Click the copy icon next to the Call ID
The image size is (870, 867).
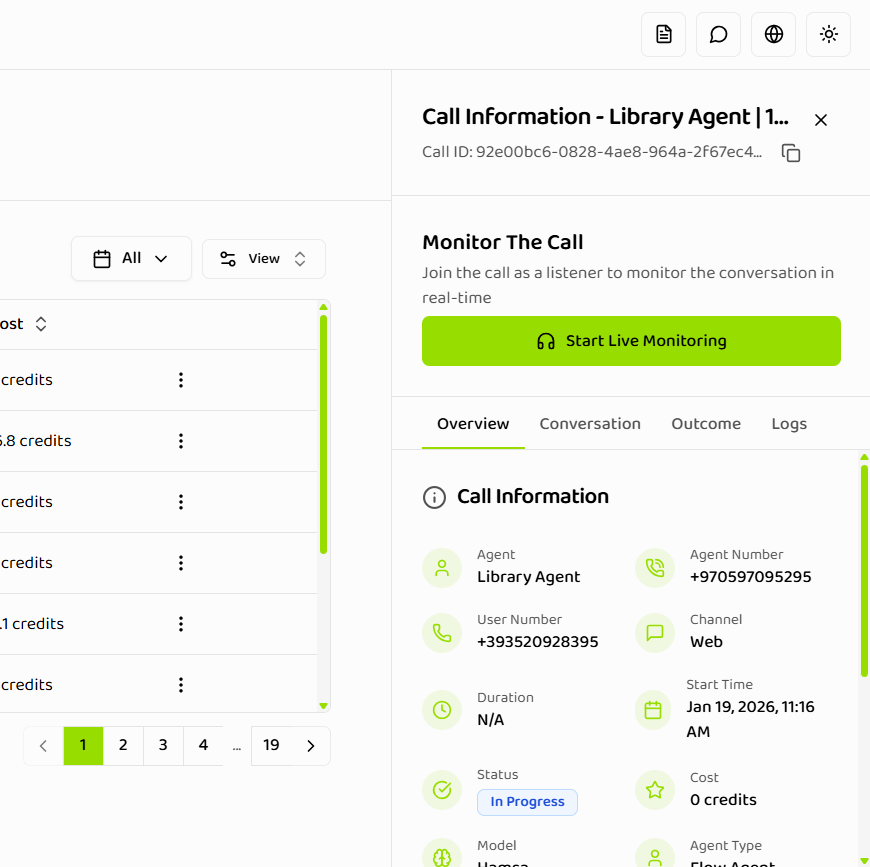[x=791, y=152]
